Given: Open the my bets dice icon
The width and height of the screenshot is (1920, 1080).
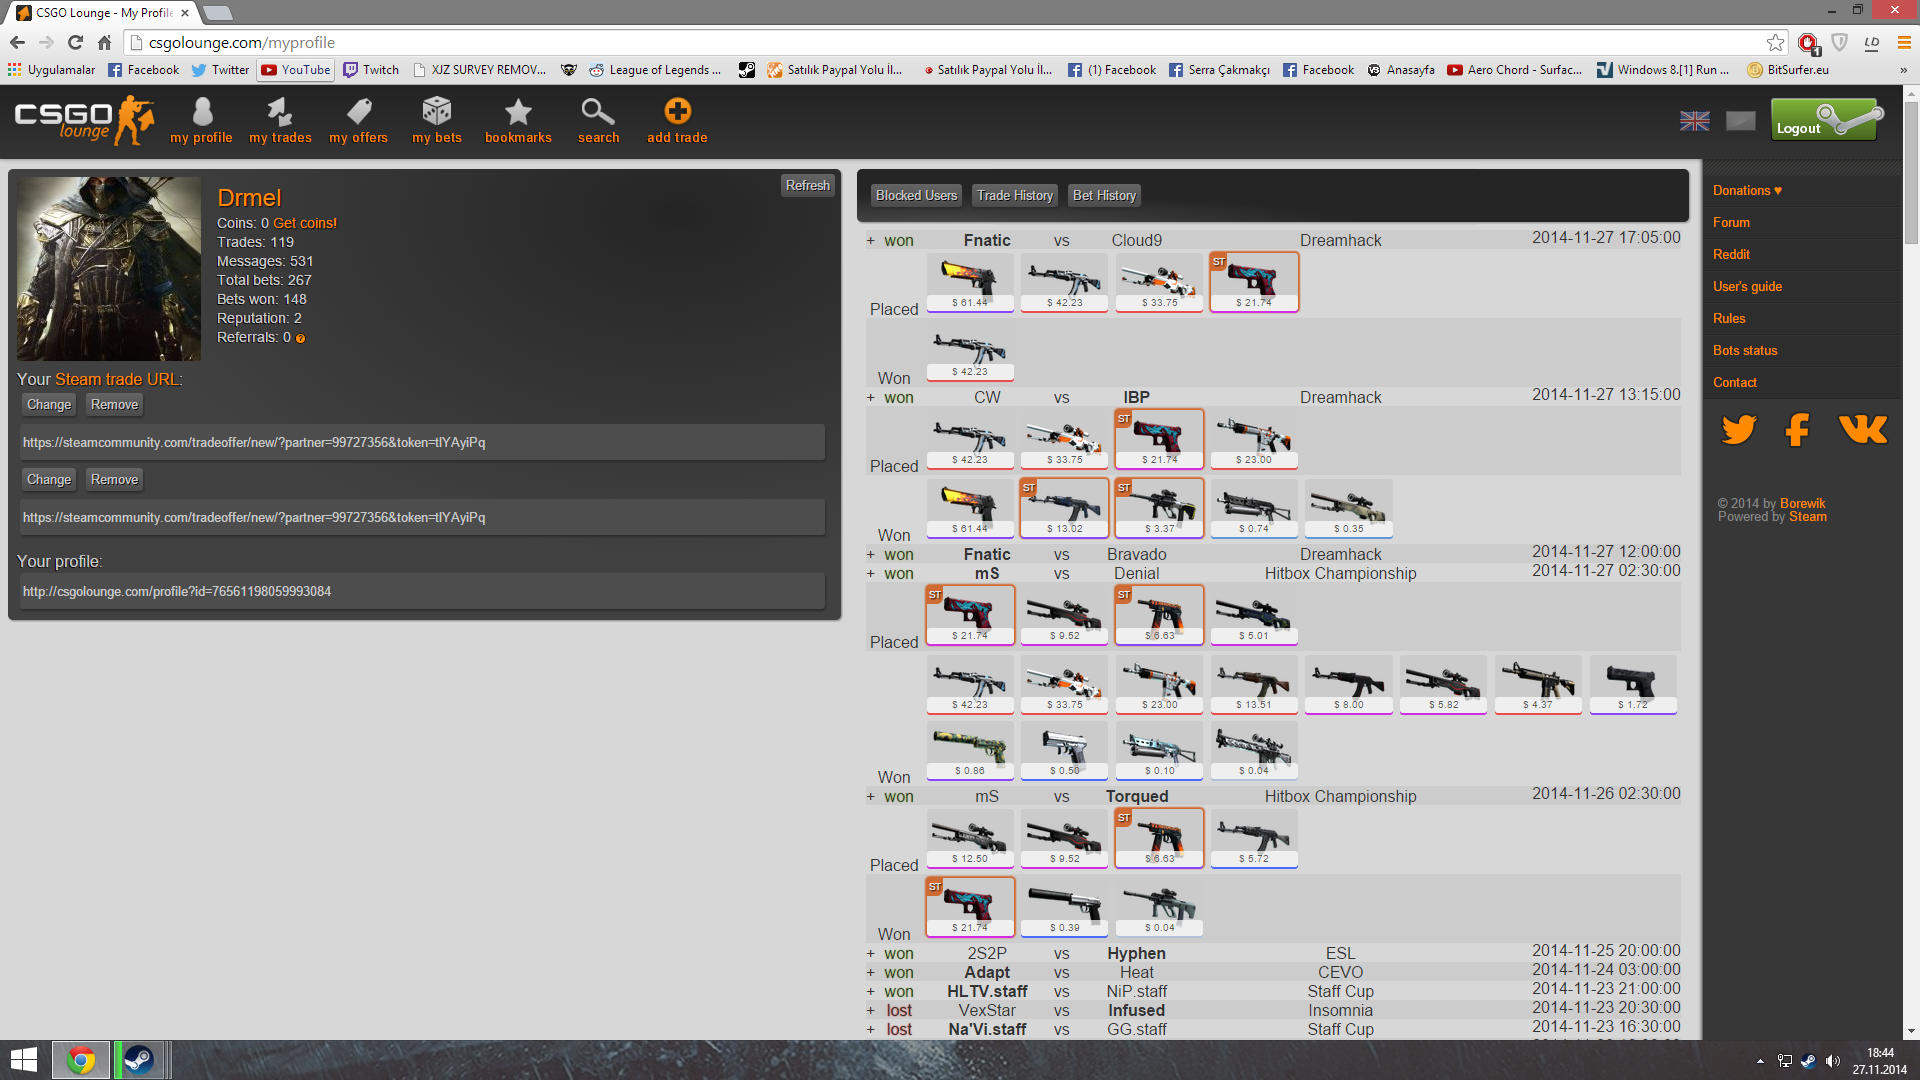Looking at the screenshot, I should click(x=437, y=112).
